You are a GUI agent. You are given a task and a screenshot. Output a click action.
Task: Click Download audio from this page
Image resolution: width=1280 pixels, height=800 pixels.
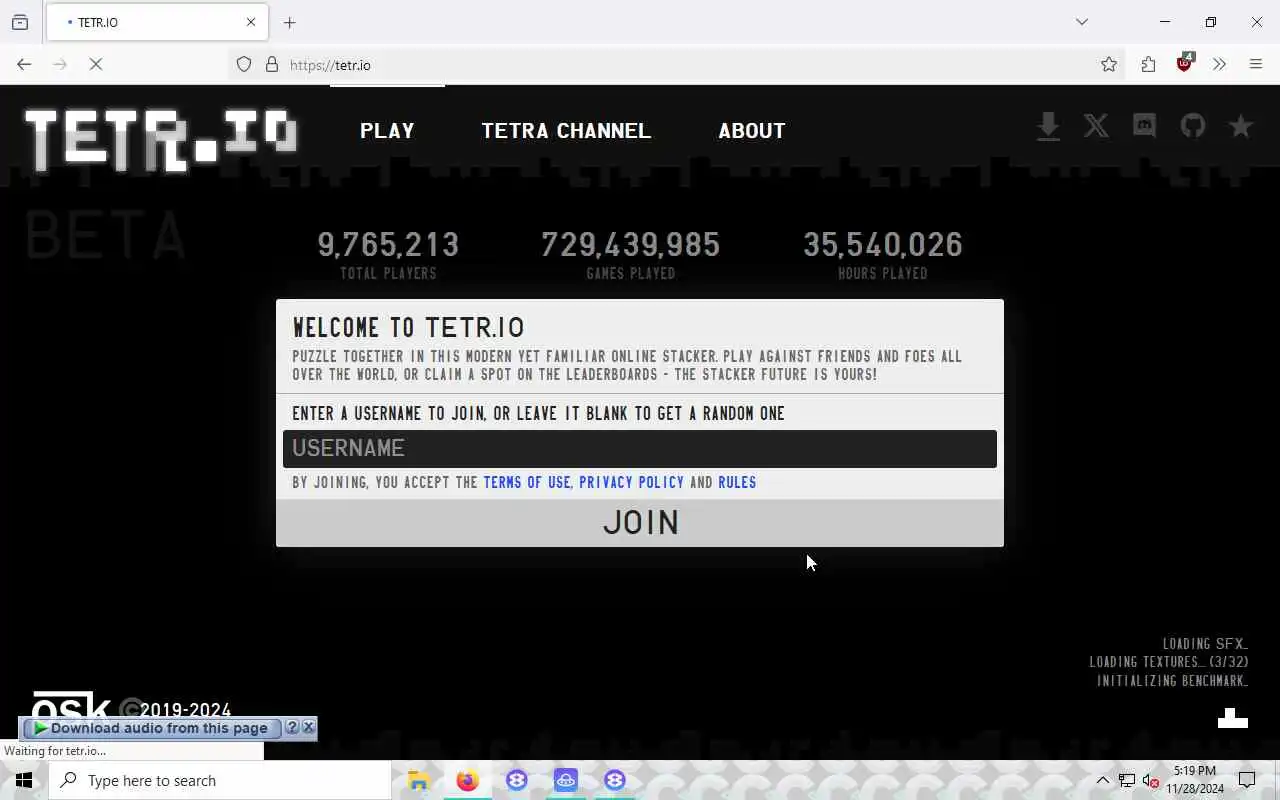coord(150,728)
